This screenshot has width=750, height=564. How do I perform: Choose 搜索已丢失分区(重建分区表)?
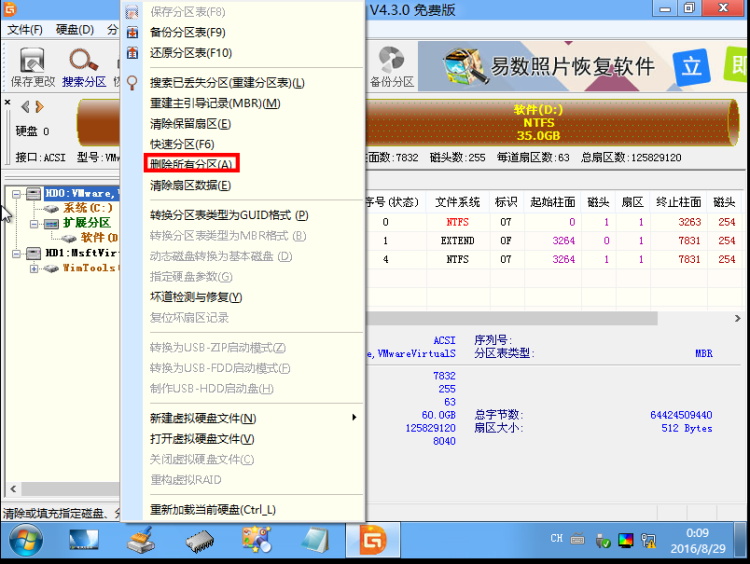click(x=227, y=83)
